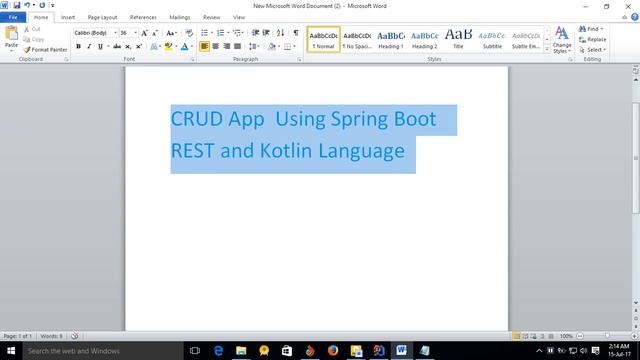This screenshot has height=360, width=640.
Task: Activate the Format Painter
Action: click(x=45, y=49)
